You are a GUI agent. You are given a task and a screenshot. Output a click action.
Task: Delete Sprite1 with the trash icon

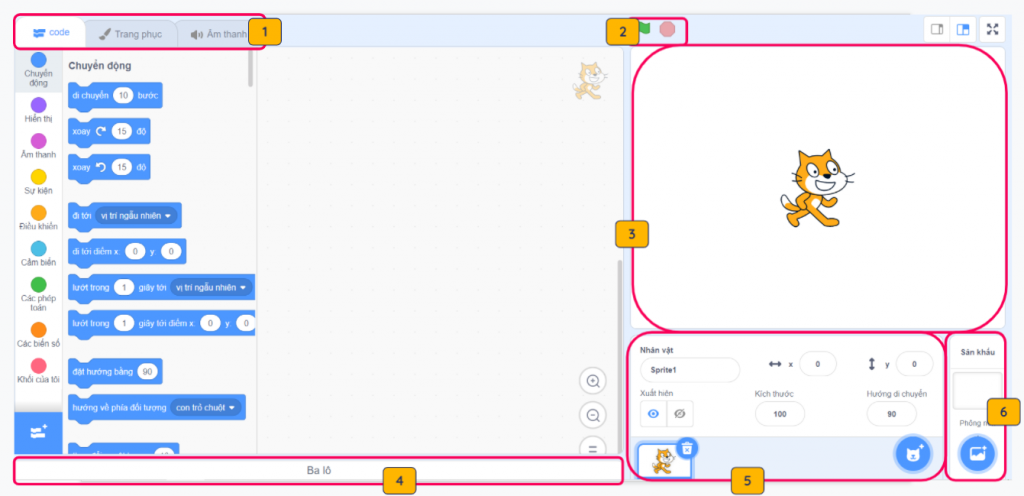tap(687, 448)
